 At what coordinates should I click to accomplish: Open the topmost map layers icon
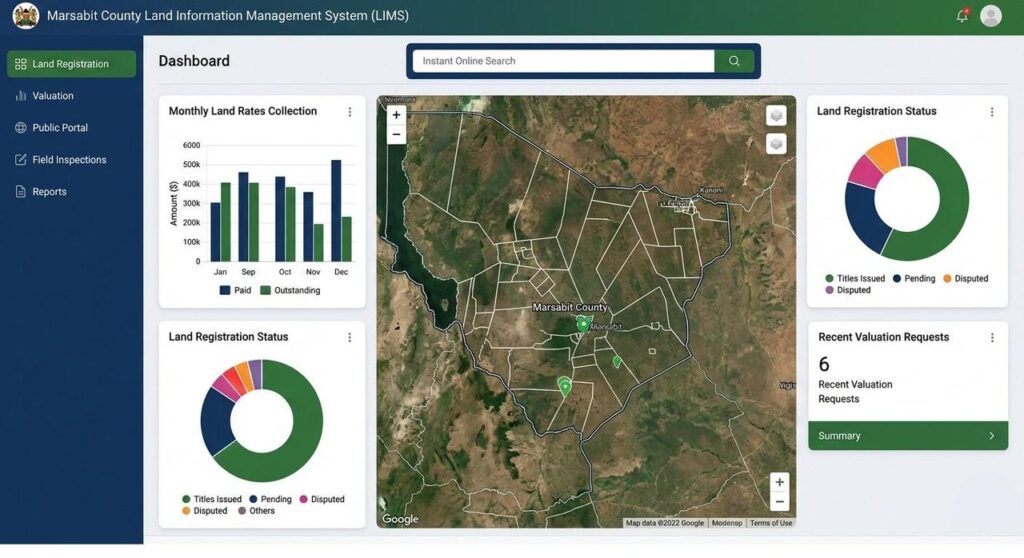pos(776,116)
